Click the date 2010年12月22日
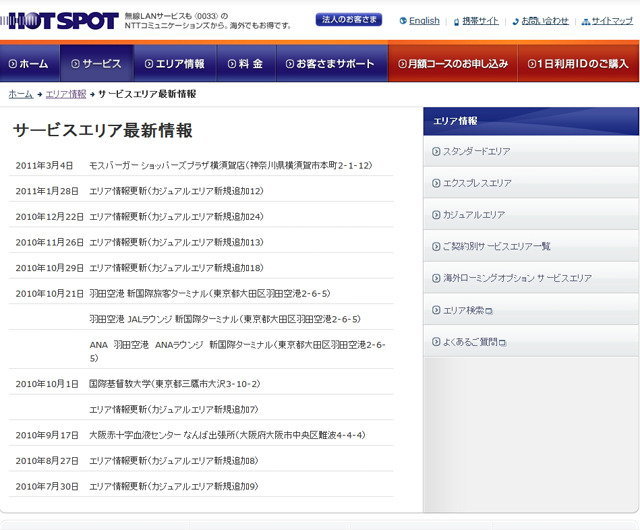Screen dimensions: 640x530 [x=49, y=217]
